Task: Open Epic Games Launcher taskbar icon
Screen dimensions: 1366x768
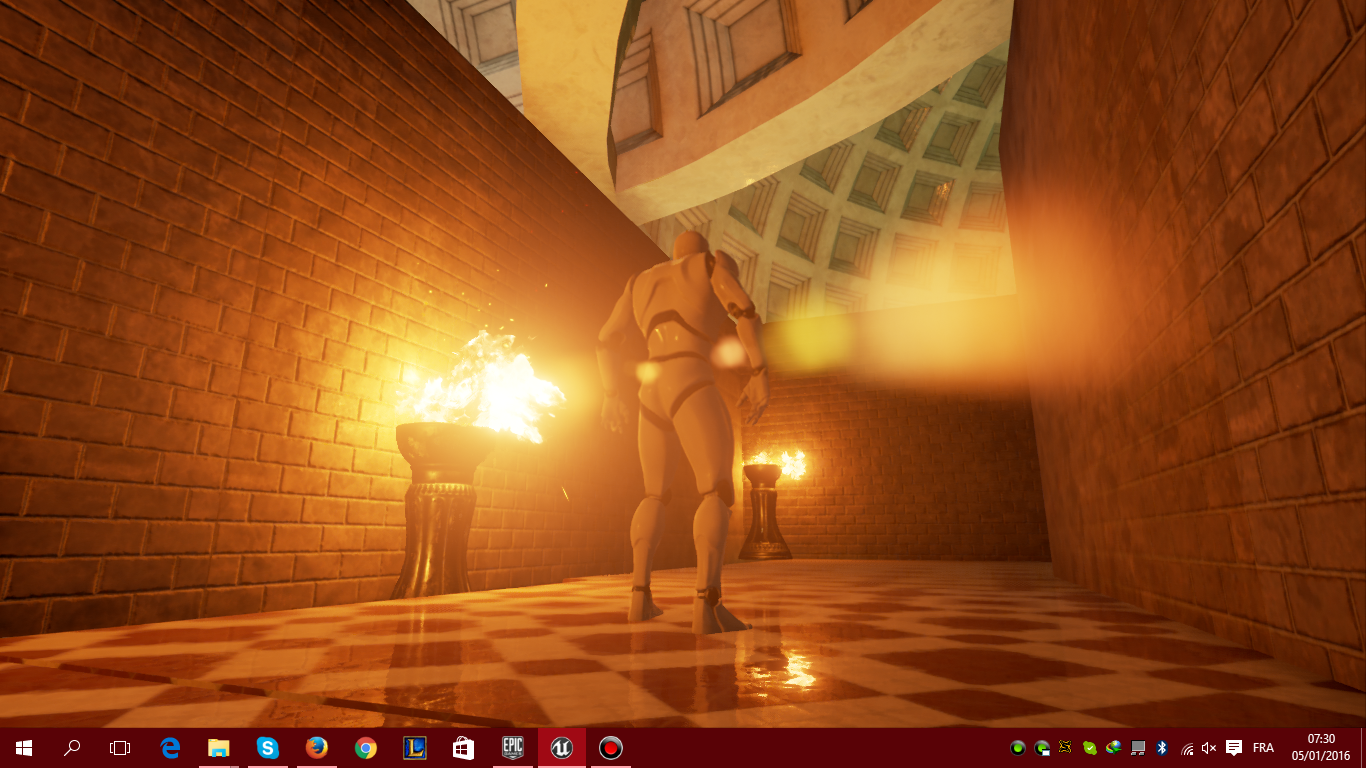Action: point(512,748)
